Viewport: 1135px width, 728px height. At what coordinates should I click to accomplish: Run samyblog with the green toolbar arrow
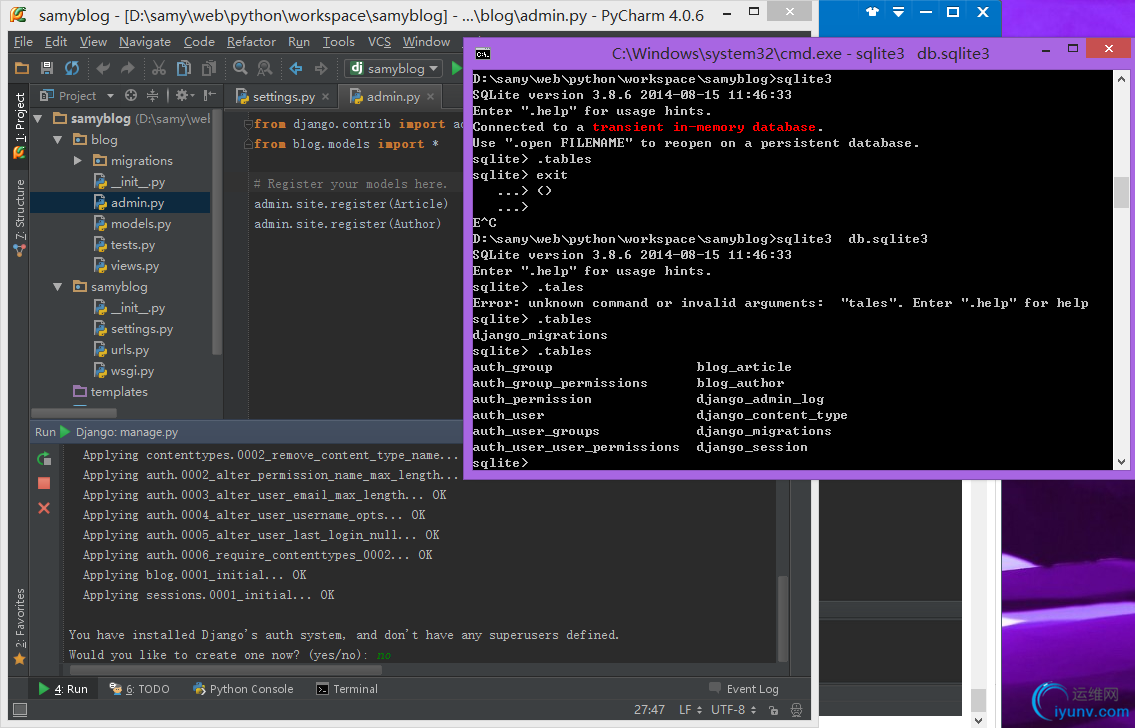click(x=456, y=69)
